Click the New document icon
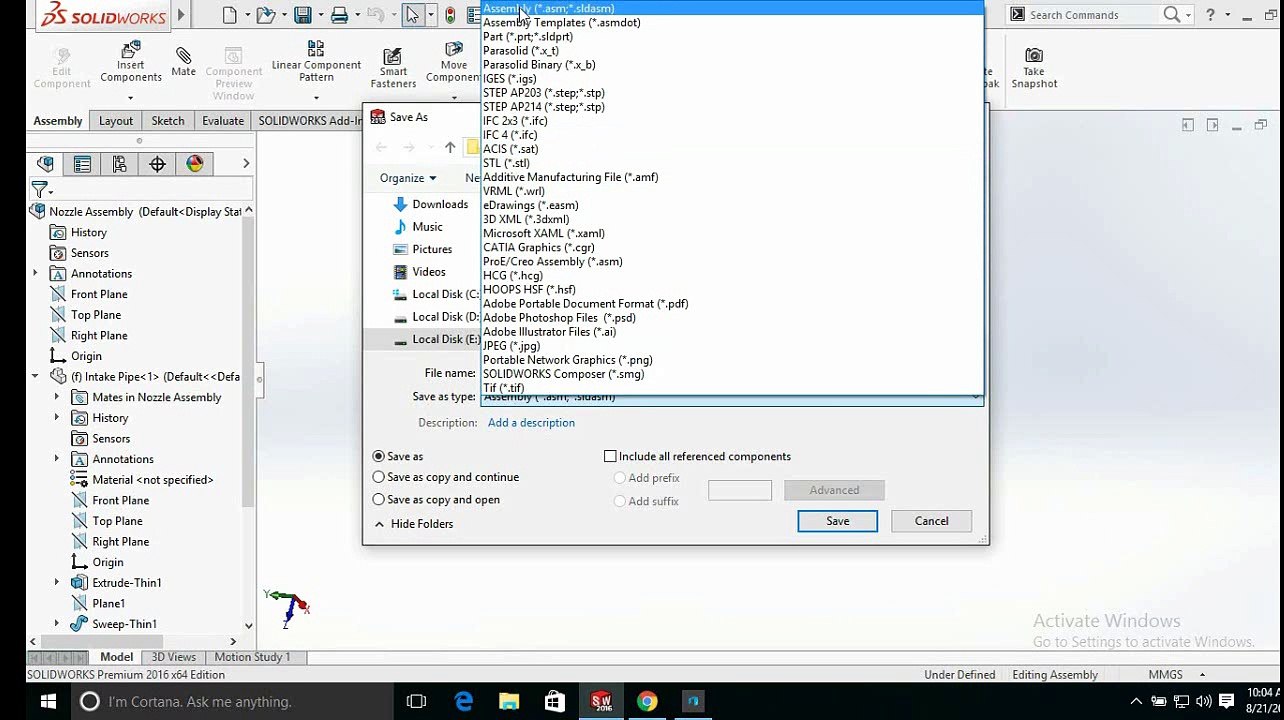The width and height of the screenshot is (1284, 720). 230,15
